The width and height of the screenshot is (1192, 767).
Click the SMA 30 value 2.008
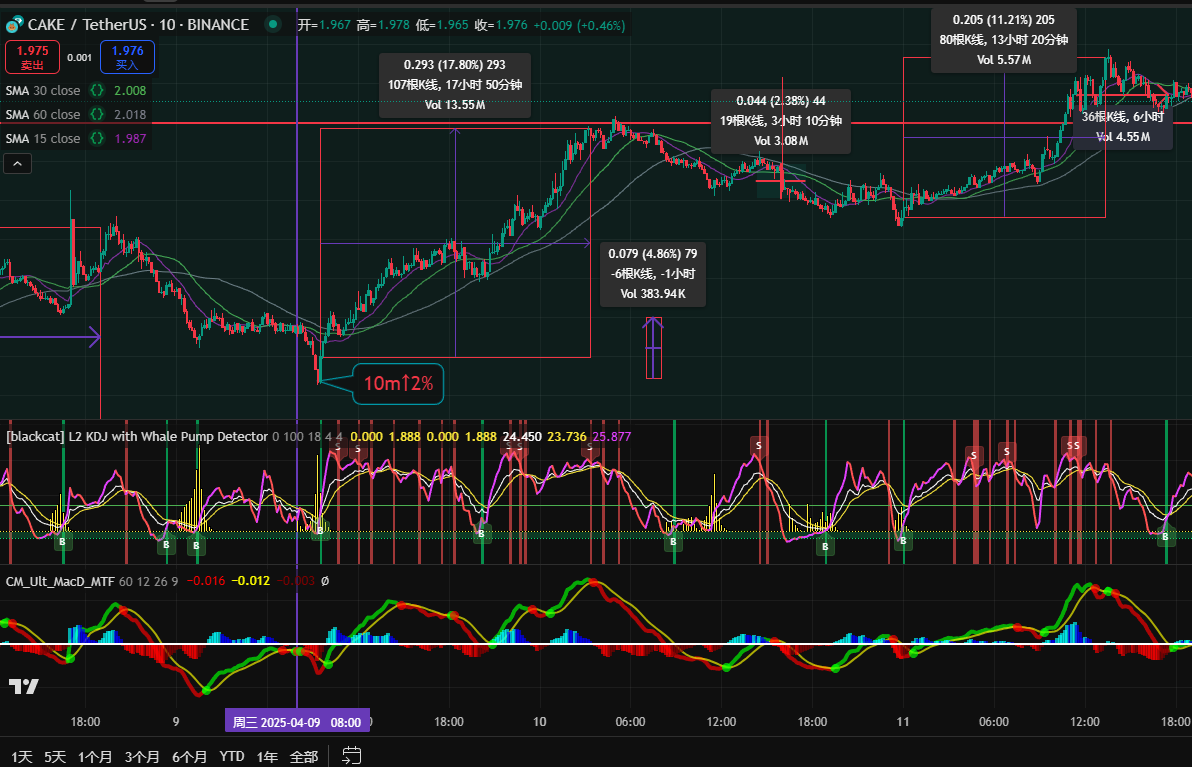point(130,90)
